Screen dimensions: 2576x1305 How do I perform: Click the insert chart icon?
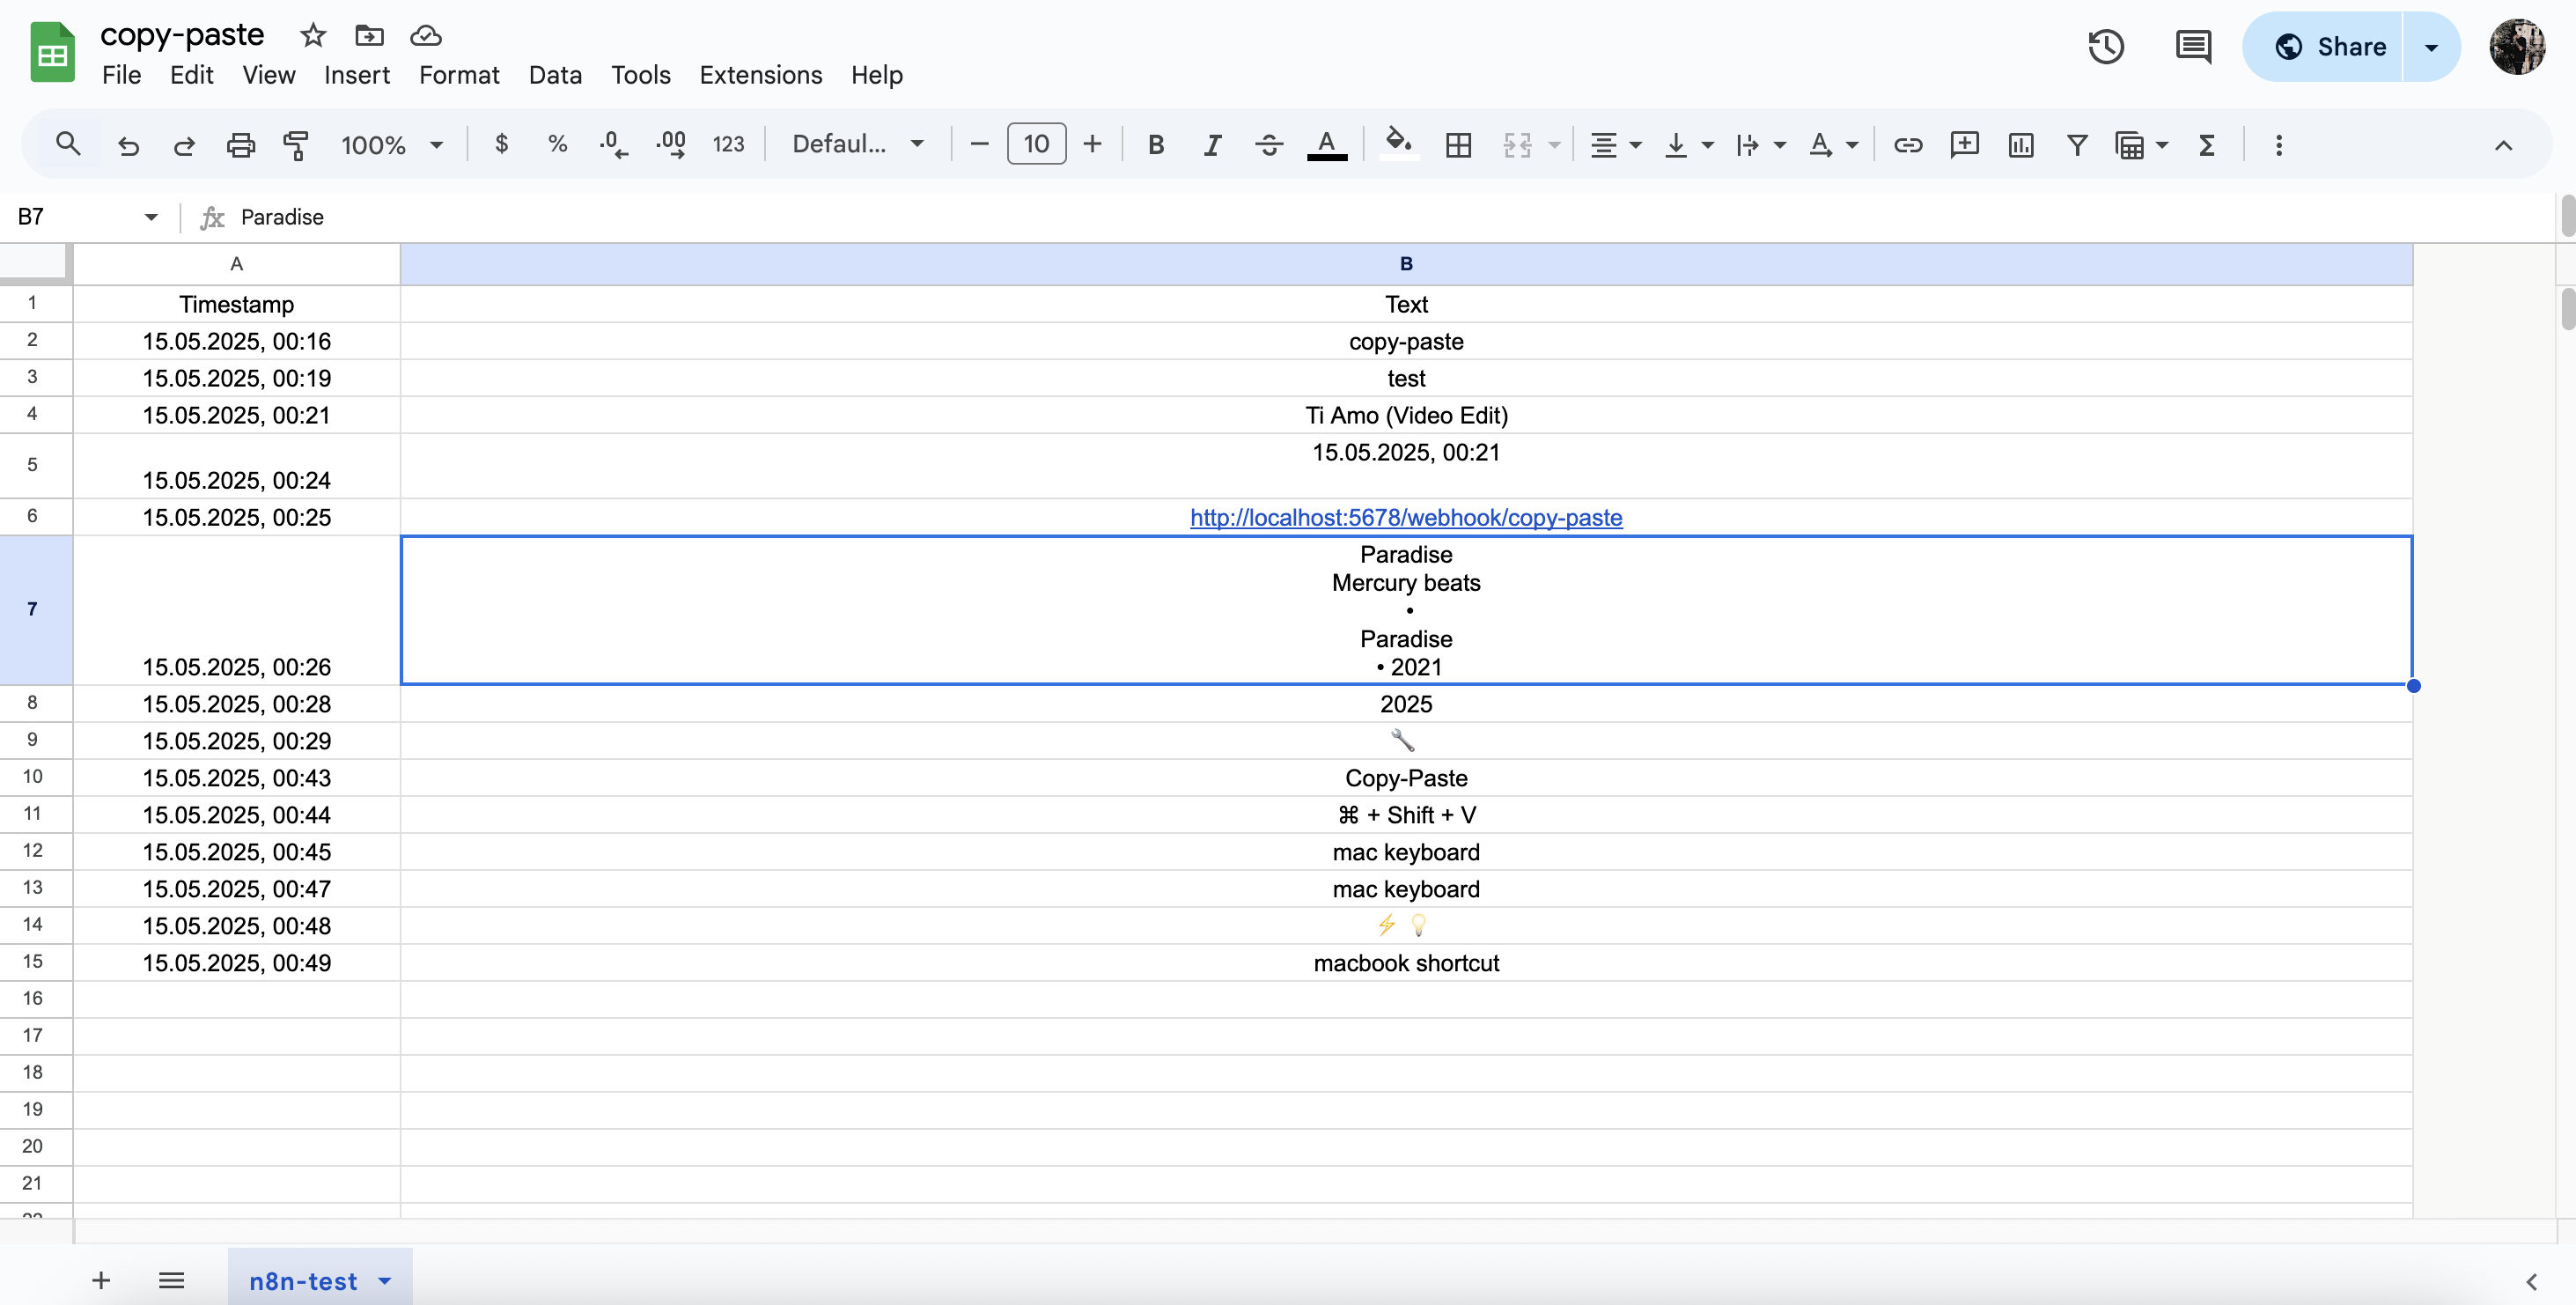[2020, 145]
